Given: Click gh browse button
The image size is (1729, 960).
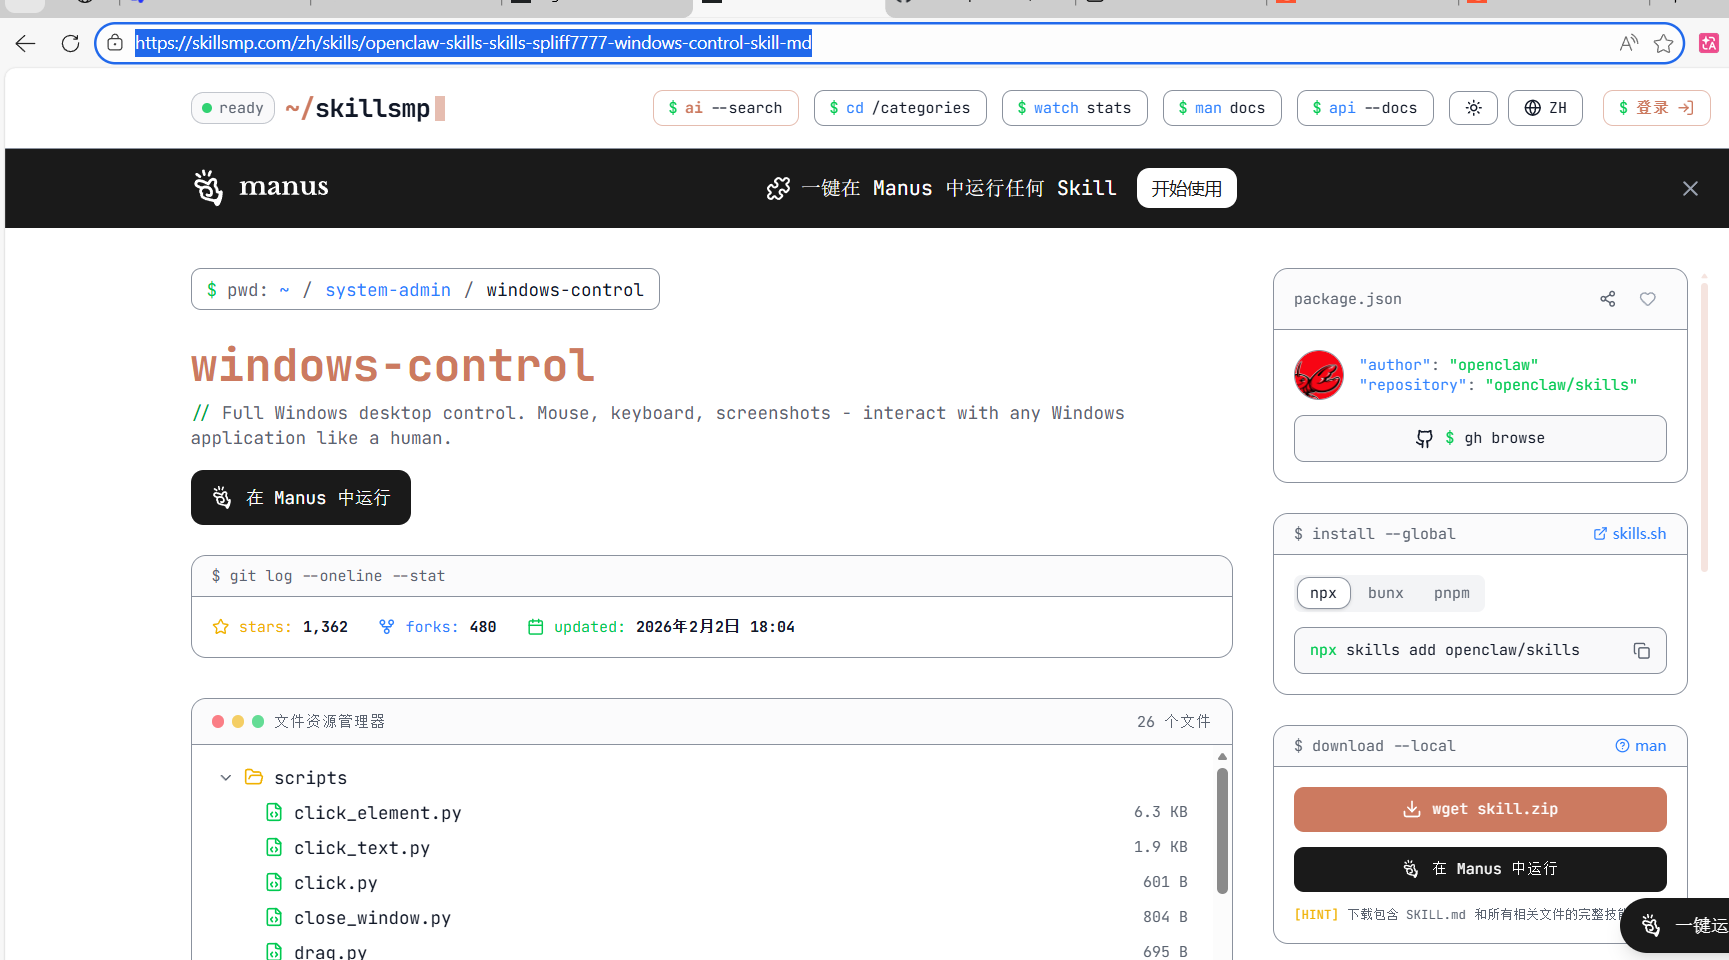Looking at the screenshot, I should [1480, 438].
